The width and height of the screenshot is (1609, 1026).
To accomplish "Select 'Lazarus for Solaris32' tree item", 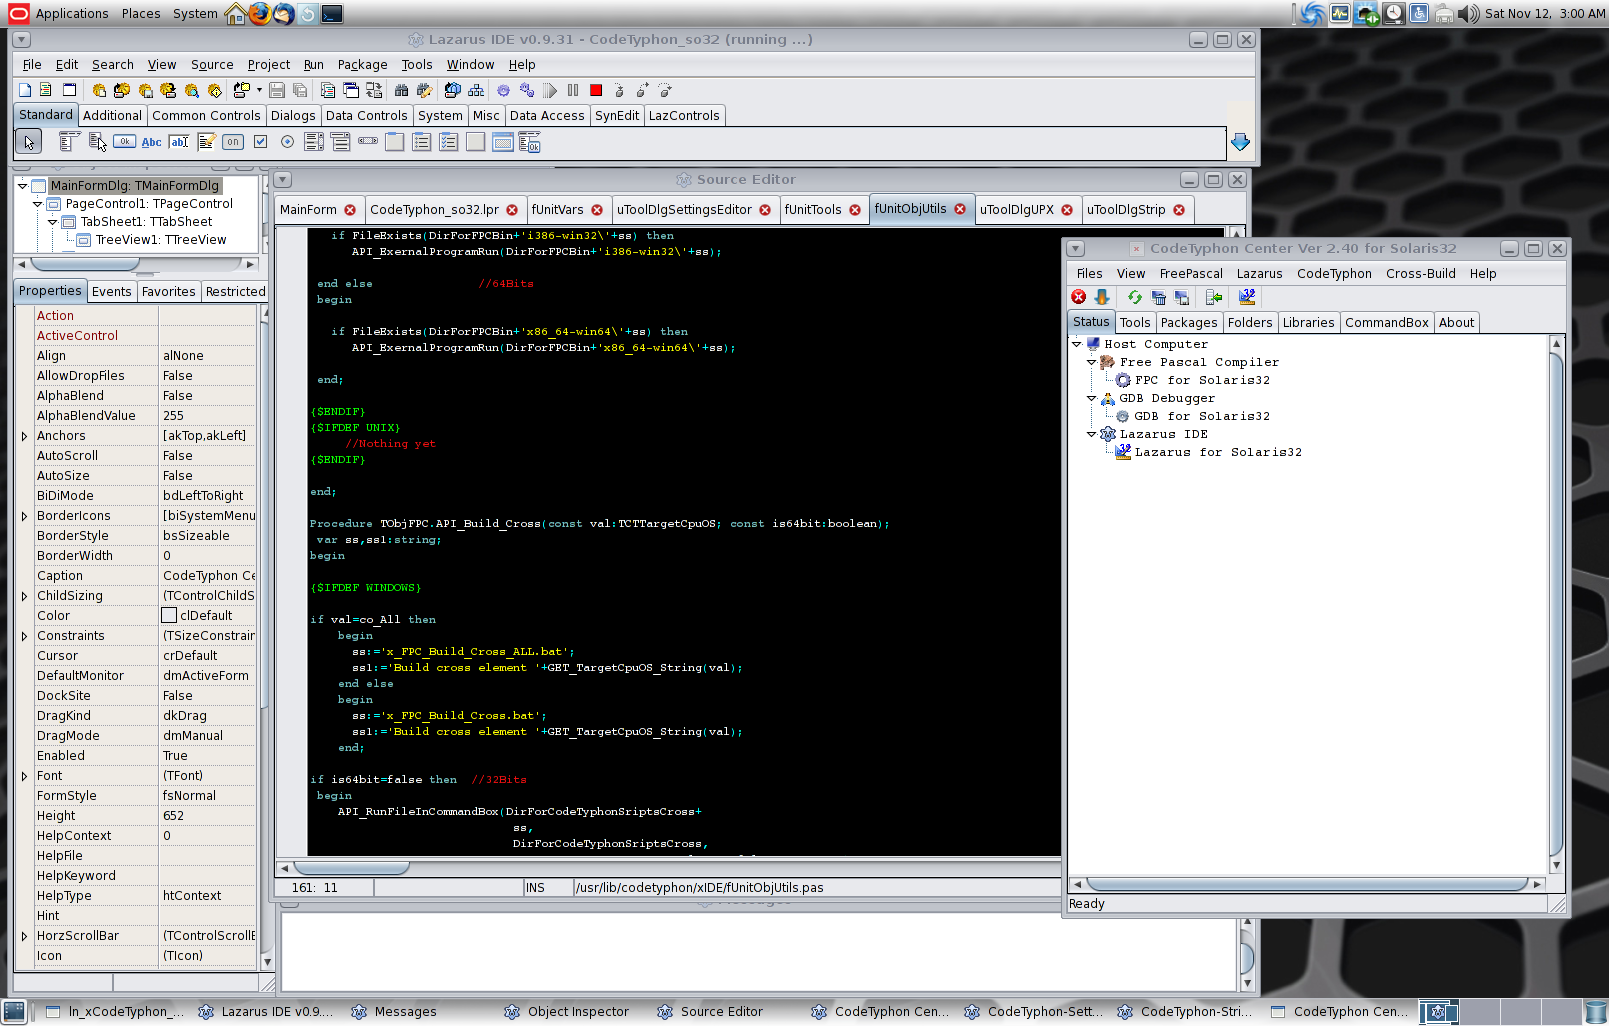I will (1218, 452).
